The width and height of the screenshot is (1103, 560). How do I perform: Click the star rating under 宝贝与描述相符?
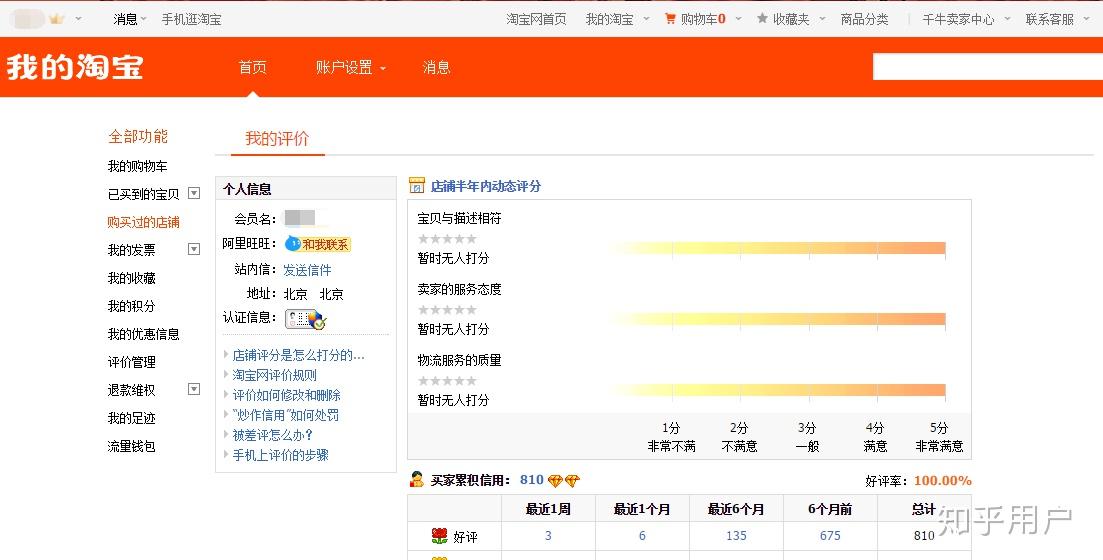447,238
